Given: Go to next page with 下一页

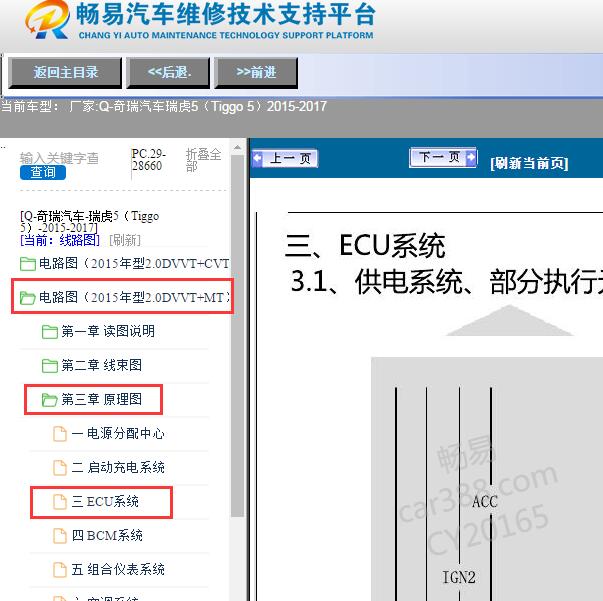Looking at the screenshot, I should (443, 157).
